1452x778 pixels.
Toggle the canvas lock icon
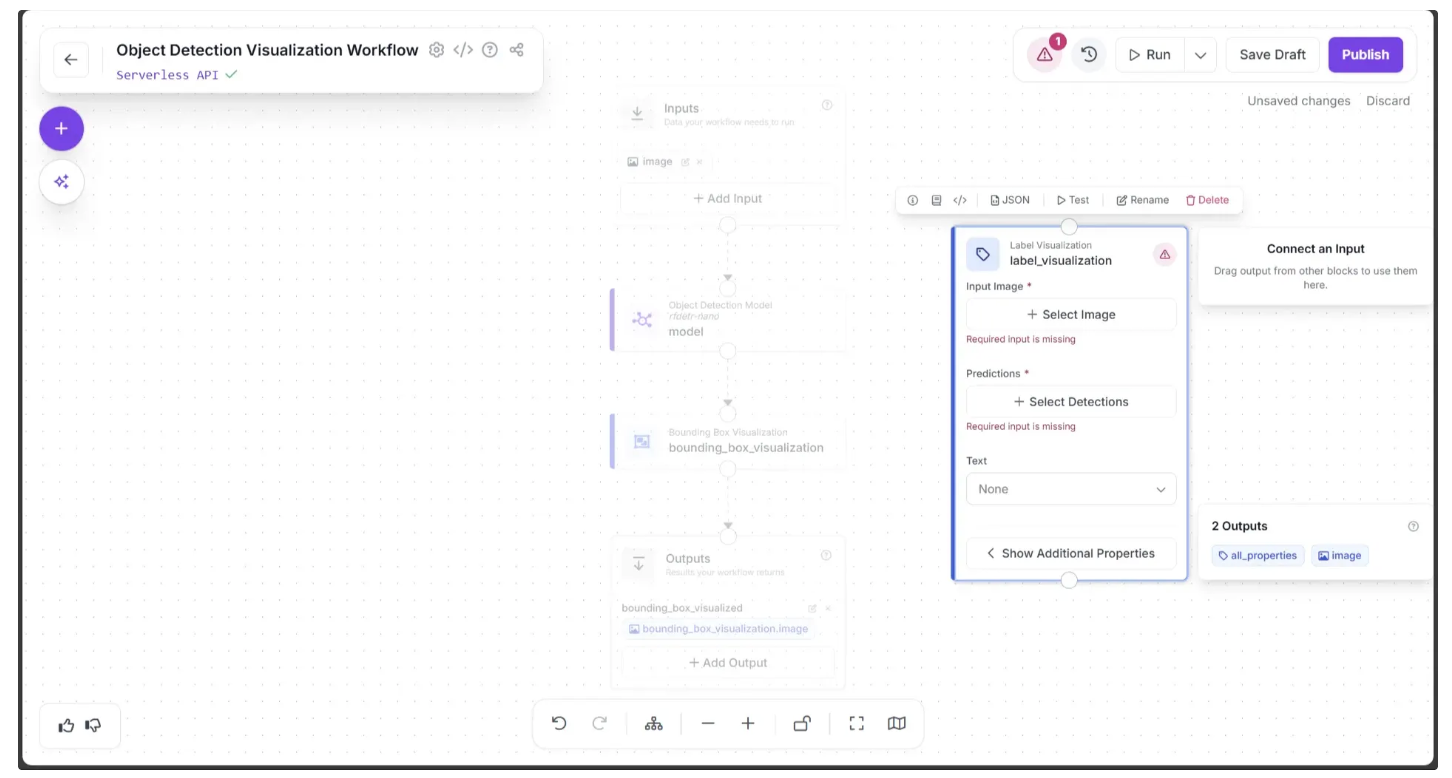[802, 724]
